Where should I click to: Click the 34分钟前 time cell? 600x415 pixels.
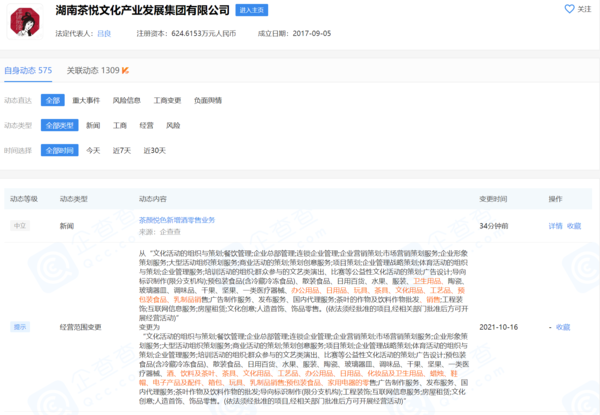[x=494, y=226]
